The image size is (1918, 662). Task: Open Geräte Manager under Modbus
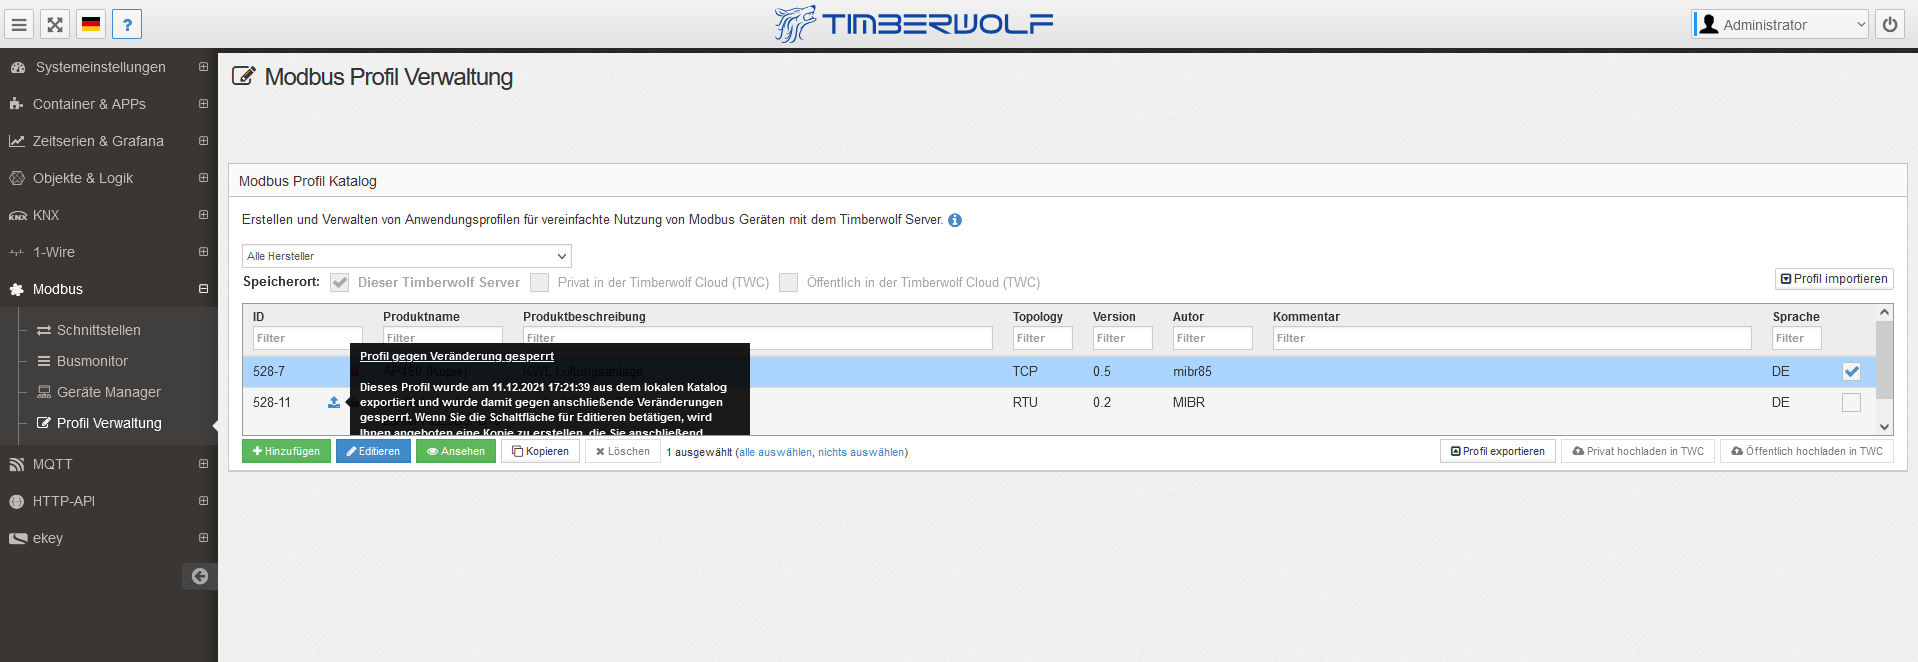[x=108, y=392]
